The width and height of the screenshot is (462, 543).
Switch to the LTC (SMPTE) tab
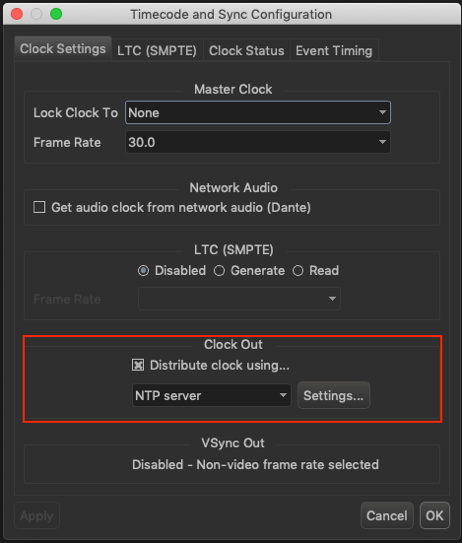click(x=157, y=51)
